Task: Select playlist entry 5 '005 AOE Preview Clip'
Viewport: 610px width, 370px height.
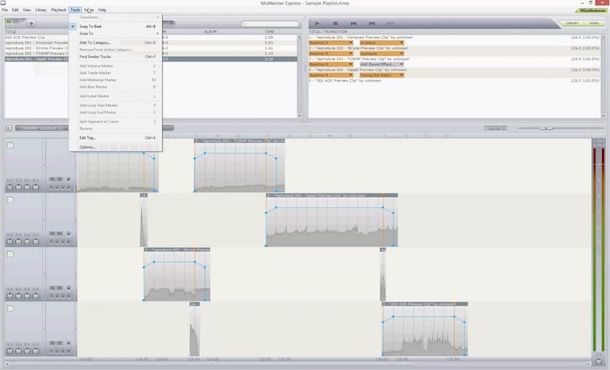Action: coord(454,81)
